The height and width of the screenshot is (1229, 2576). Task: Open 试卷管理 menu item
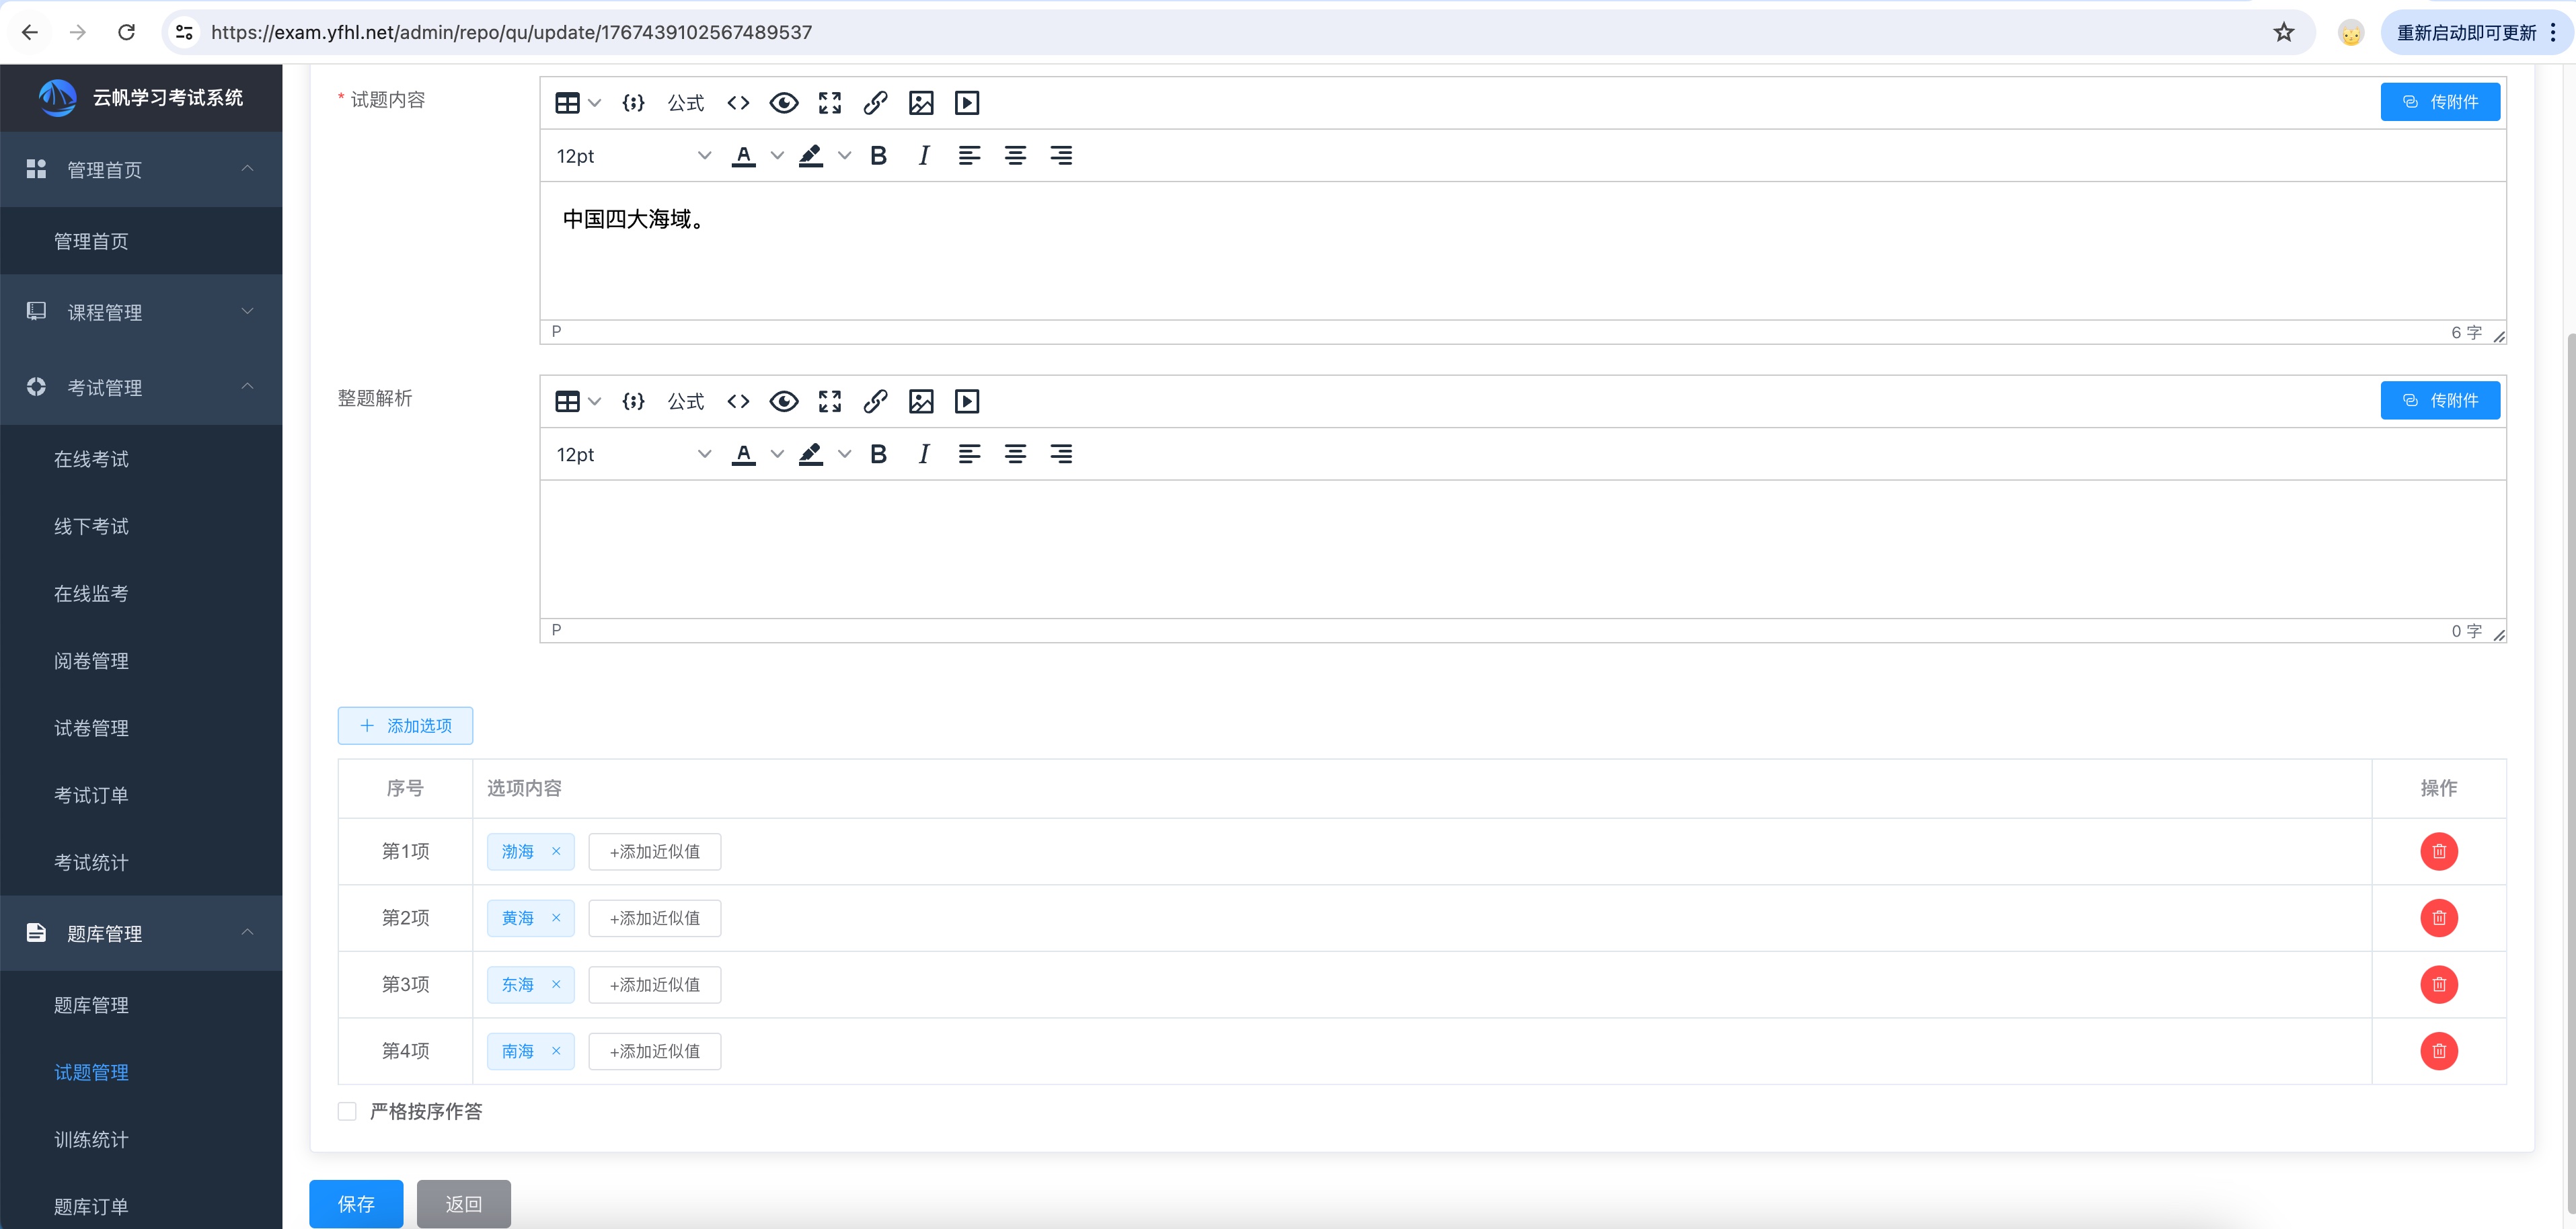(x=141, y=728)
